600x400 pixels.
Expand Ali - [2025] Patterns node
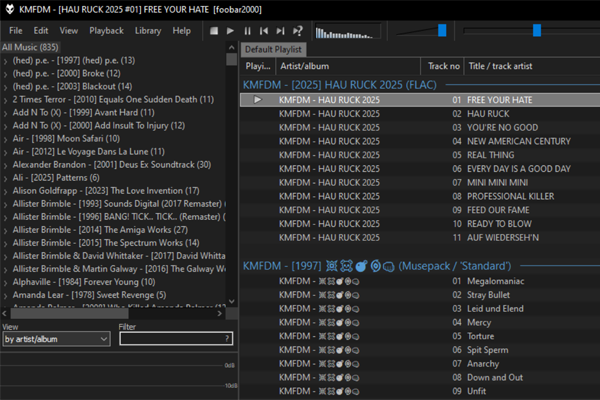point(5,178)
